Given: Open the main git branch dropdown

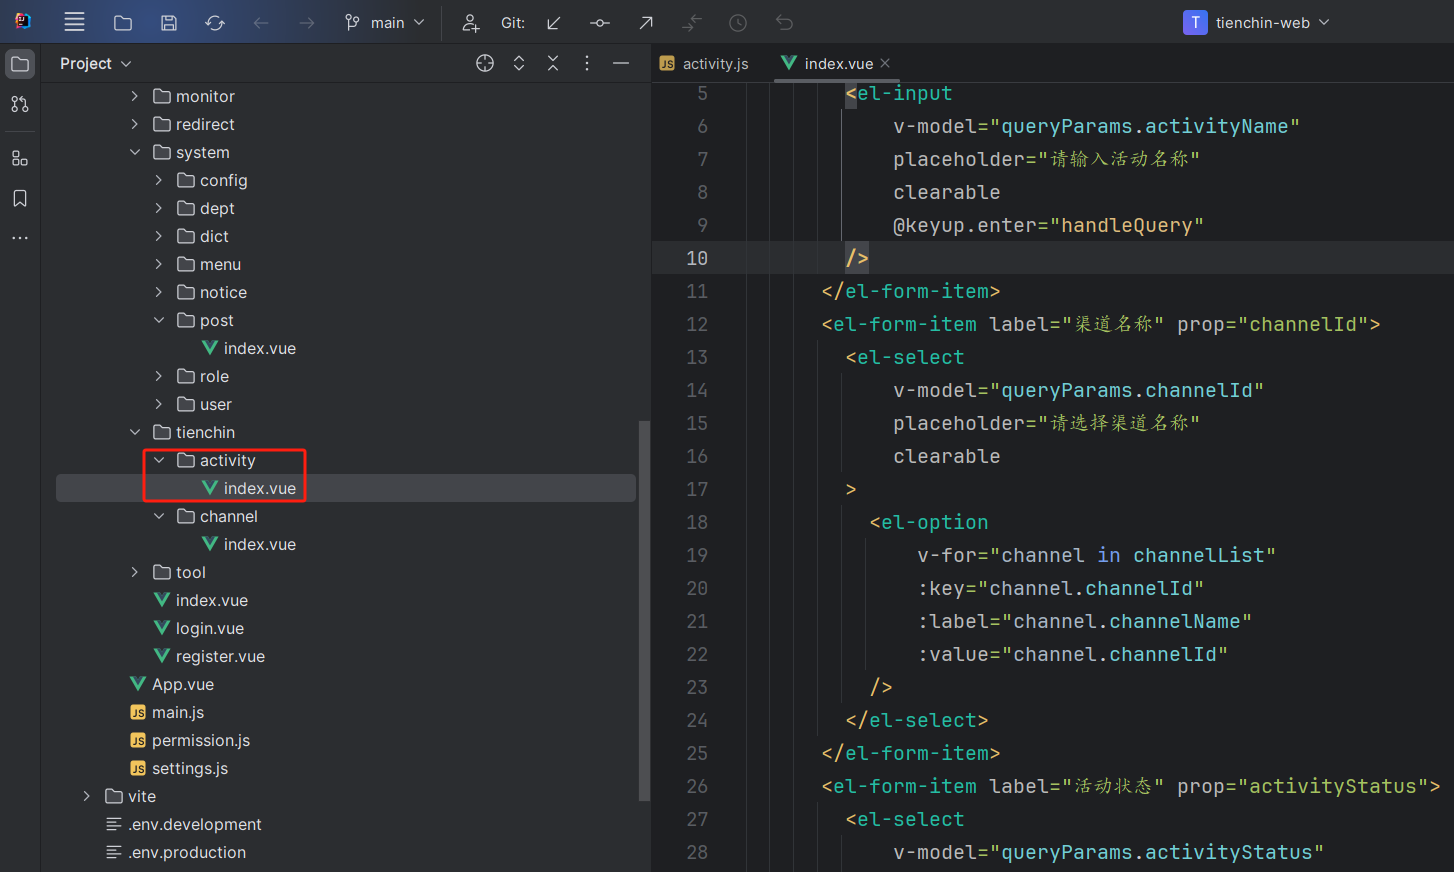Looking at the screenshot, I should [x=385, y=22].
